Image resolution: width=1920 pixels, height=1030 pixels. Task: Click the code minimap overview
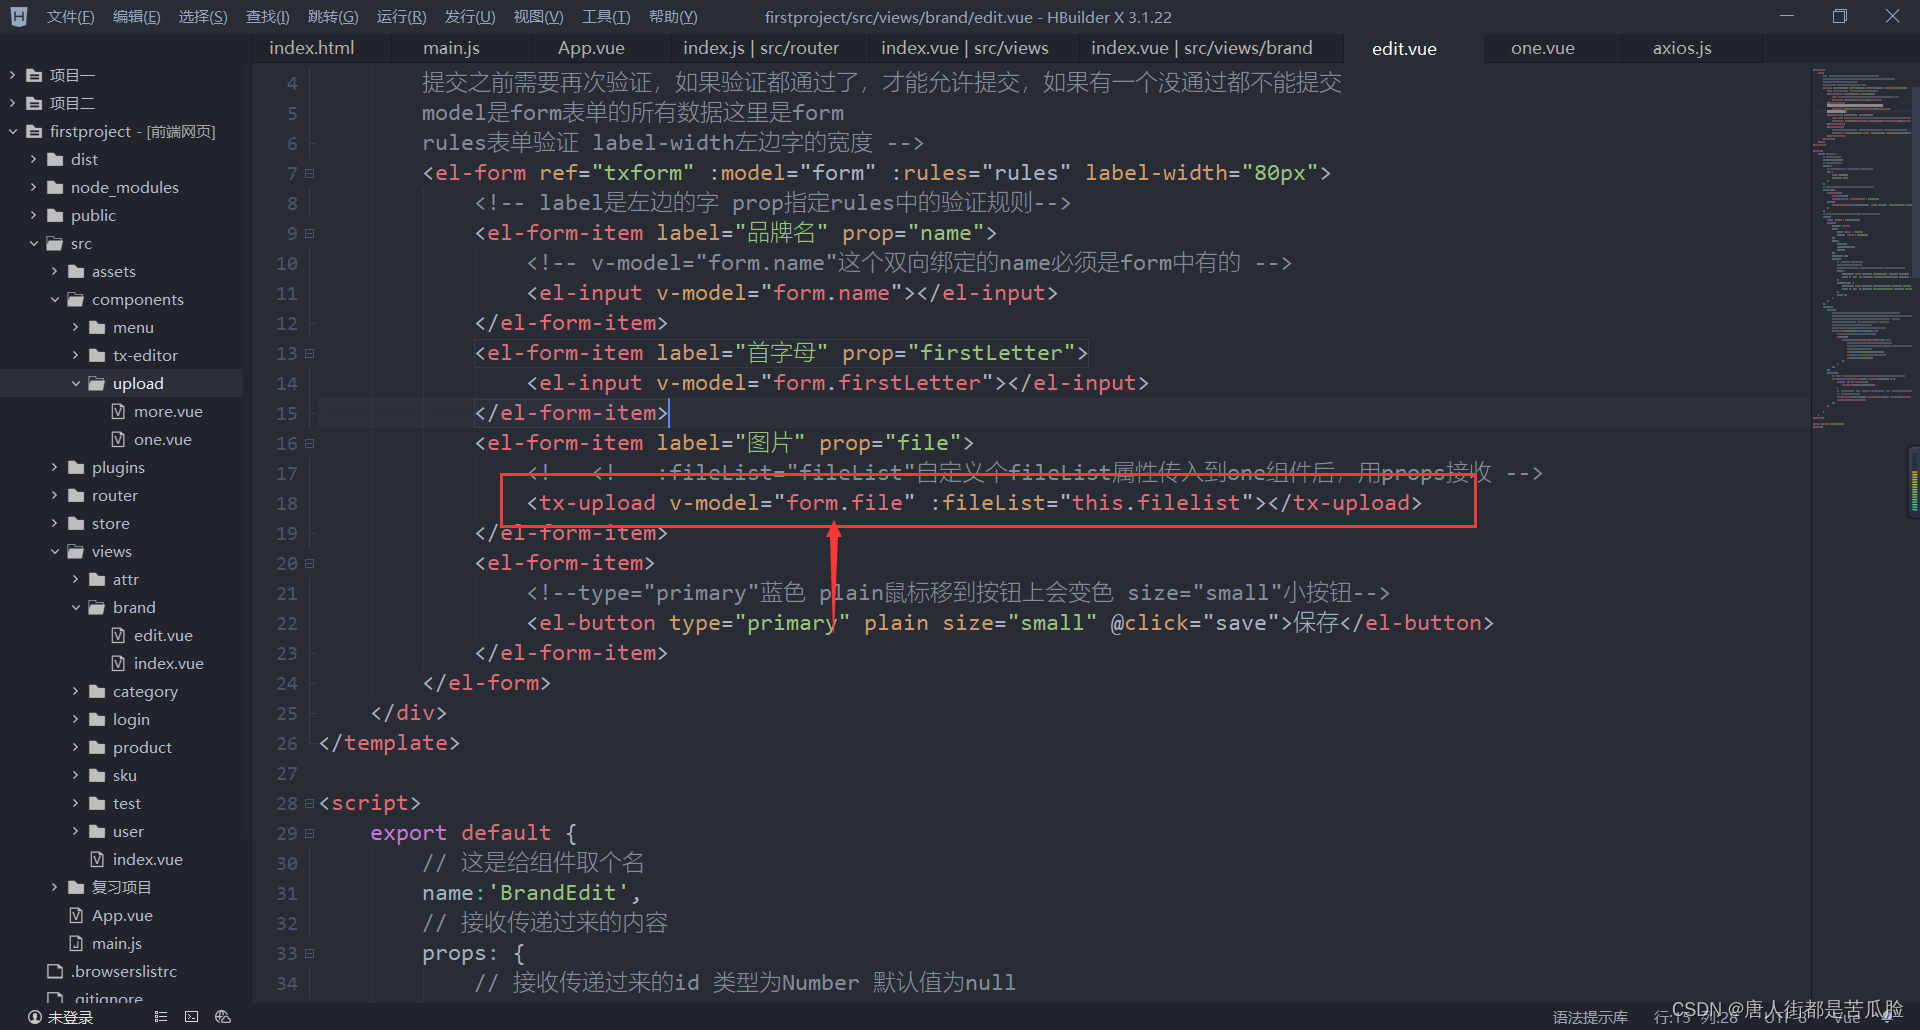tap(1860, 250)
